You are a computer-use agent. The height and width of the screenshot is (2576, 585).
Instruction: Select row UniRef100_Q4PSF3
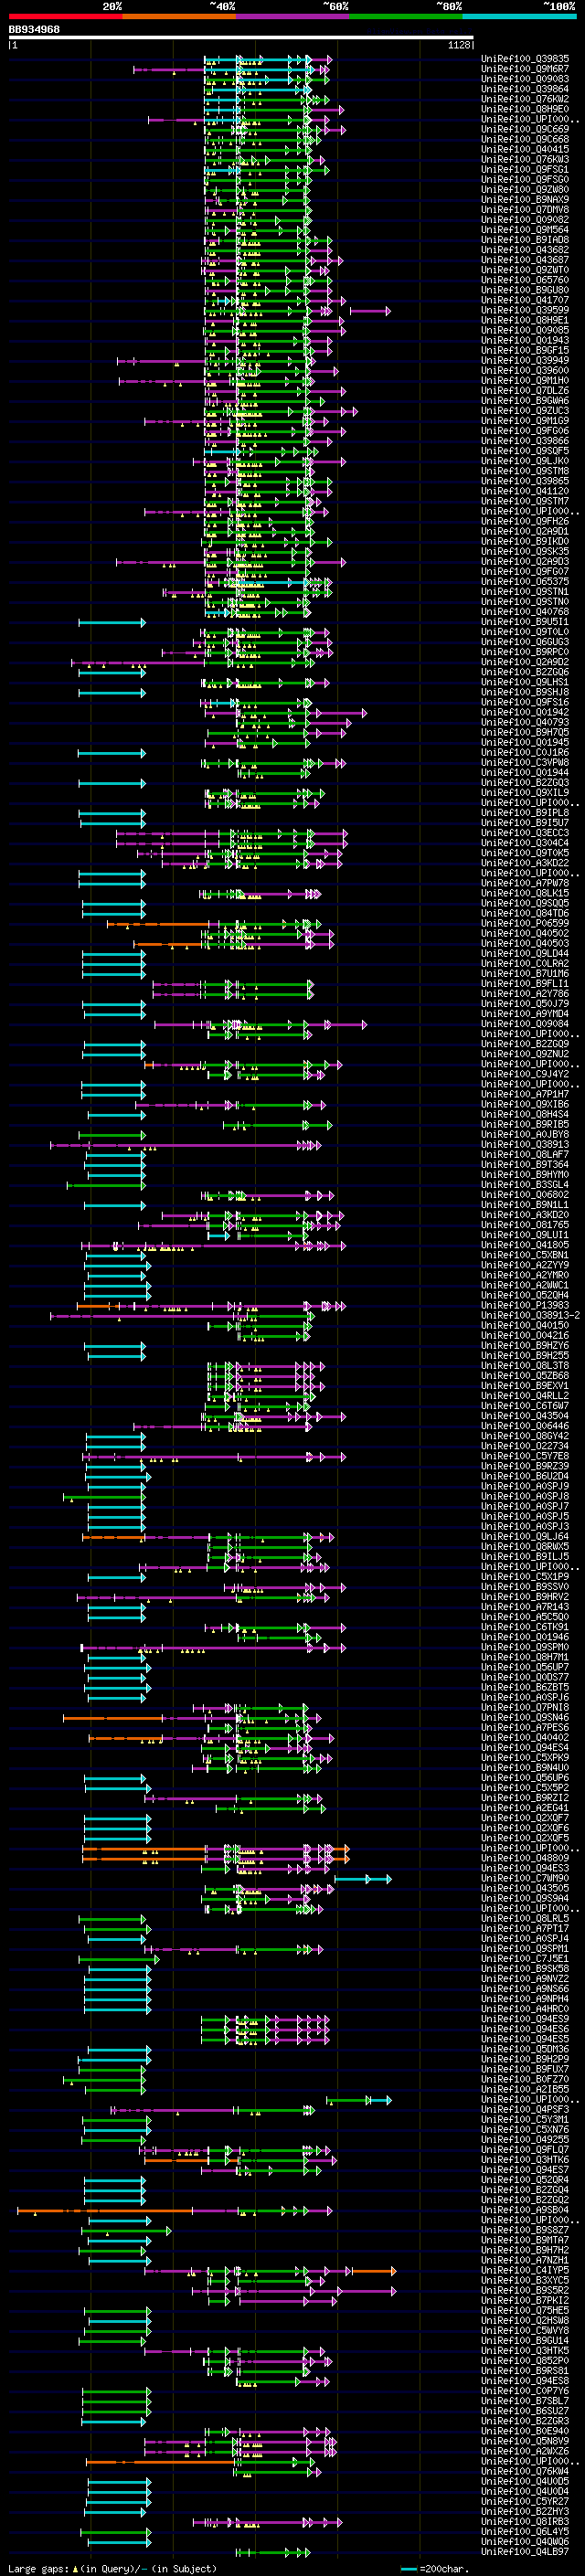point(525,2110)
